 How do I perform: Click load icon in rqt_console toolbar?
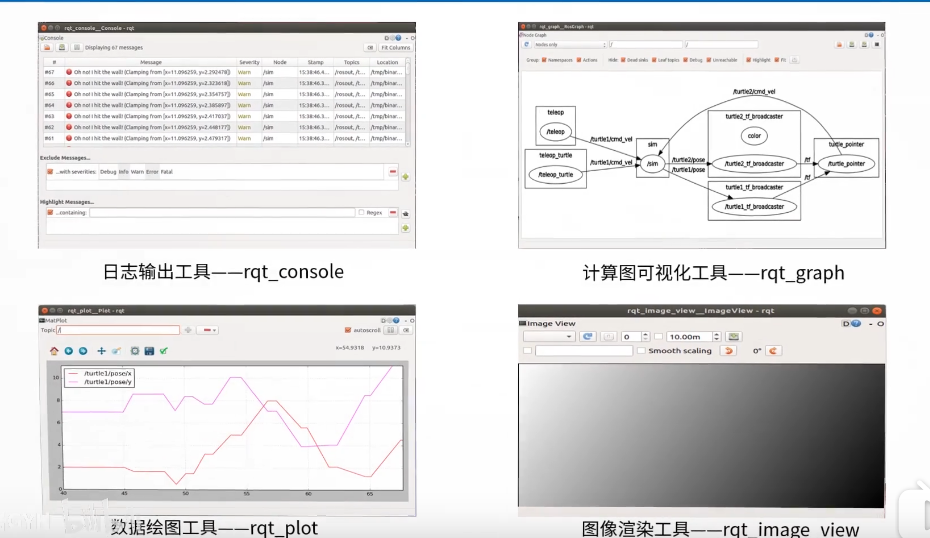pyautogui.click(x=47, y=47)
